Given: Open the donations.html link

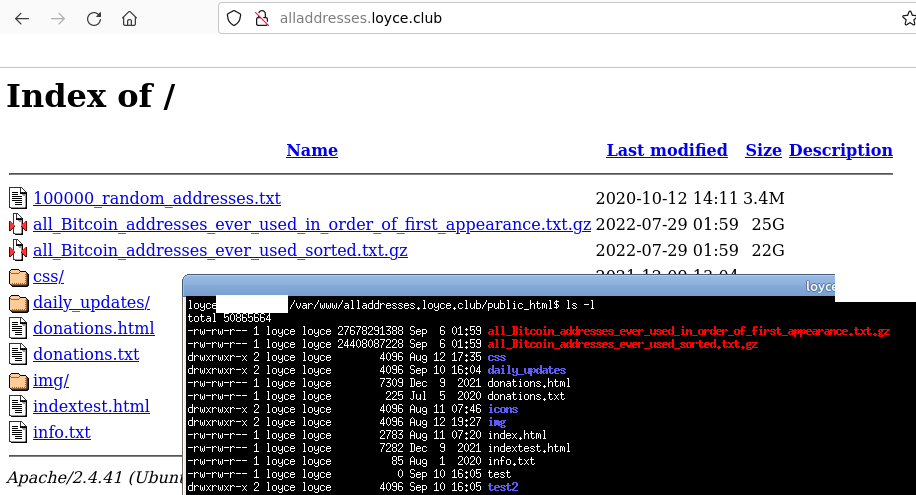Looking at the screenshot, I should click(93, 328).
